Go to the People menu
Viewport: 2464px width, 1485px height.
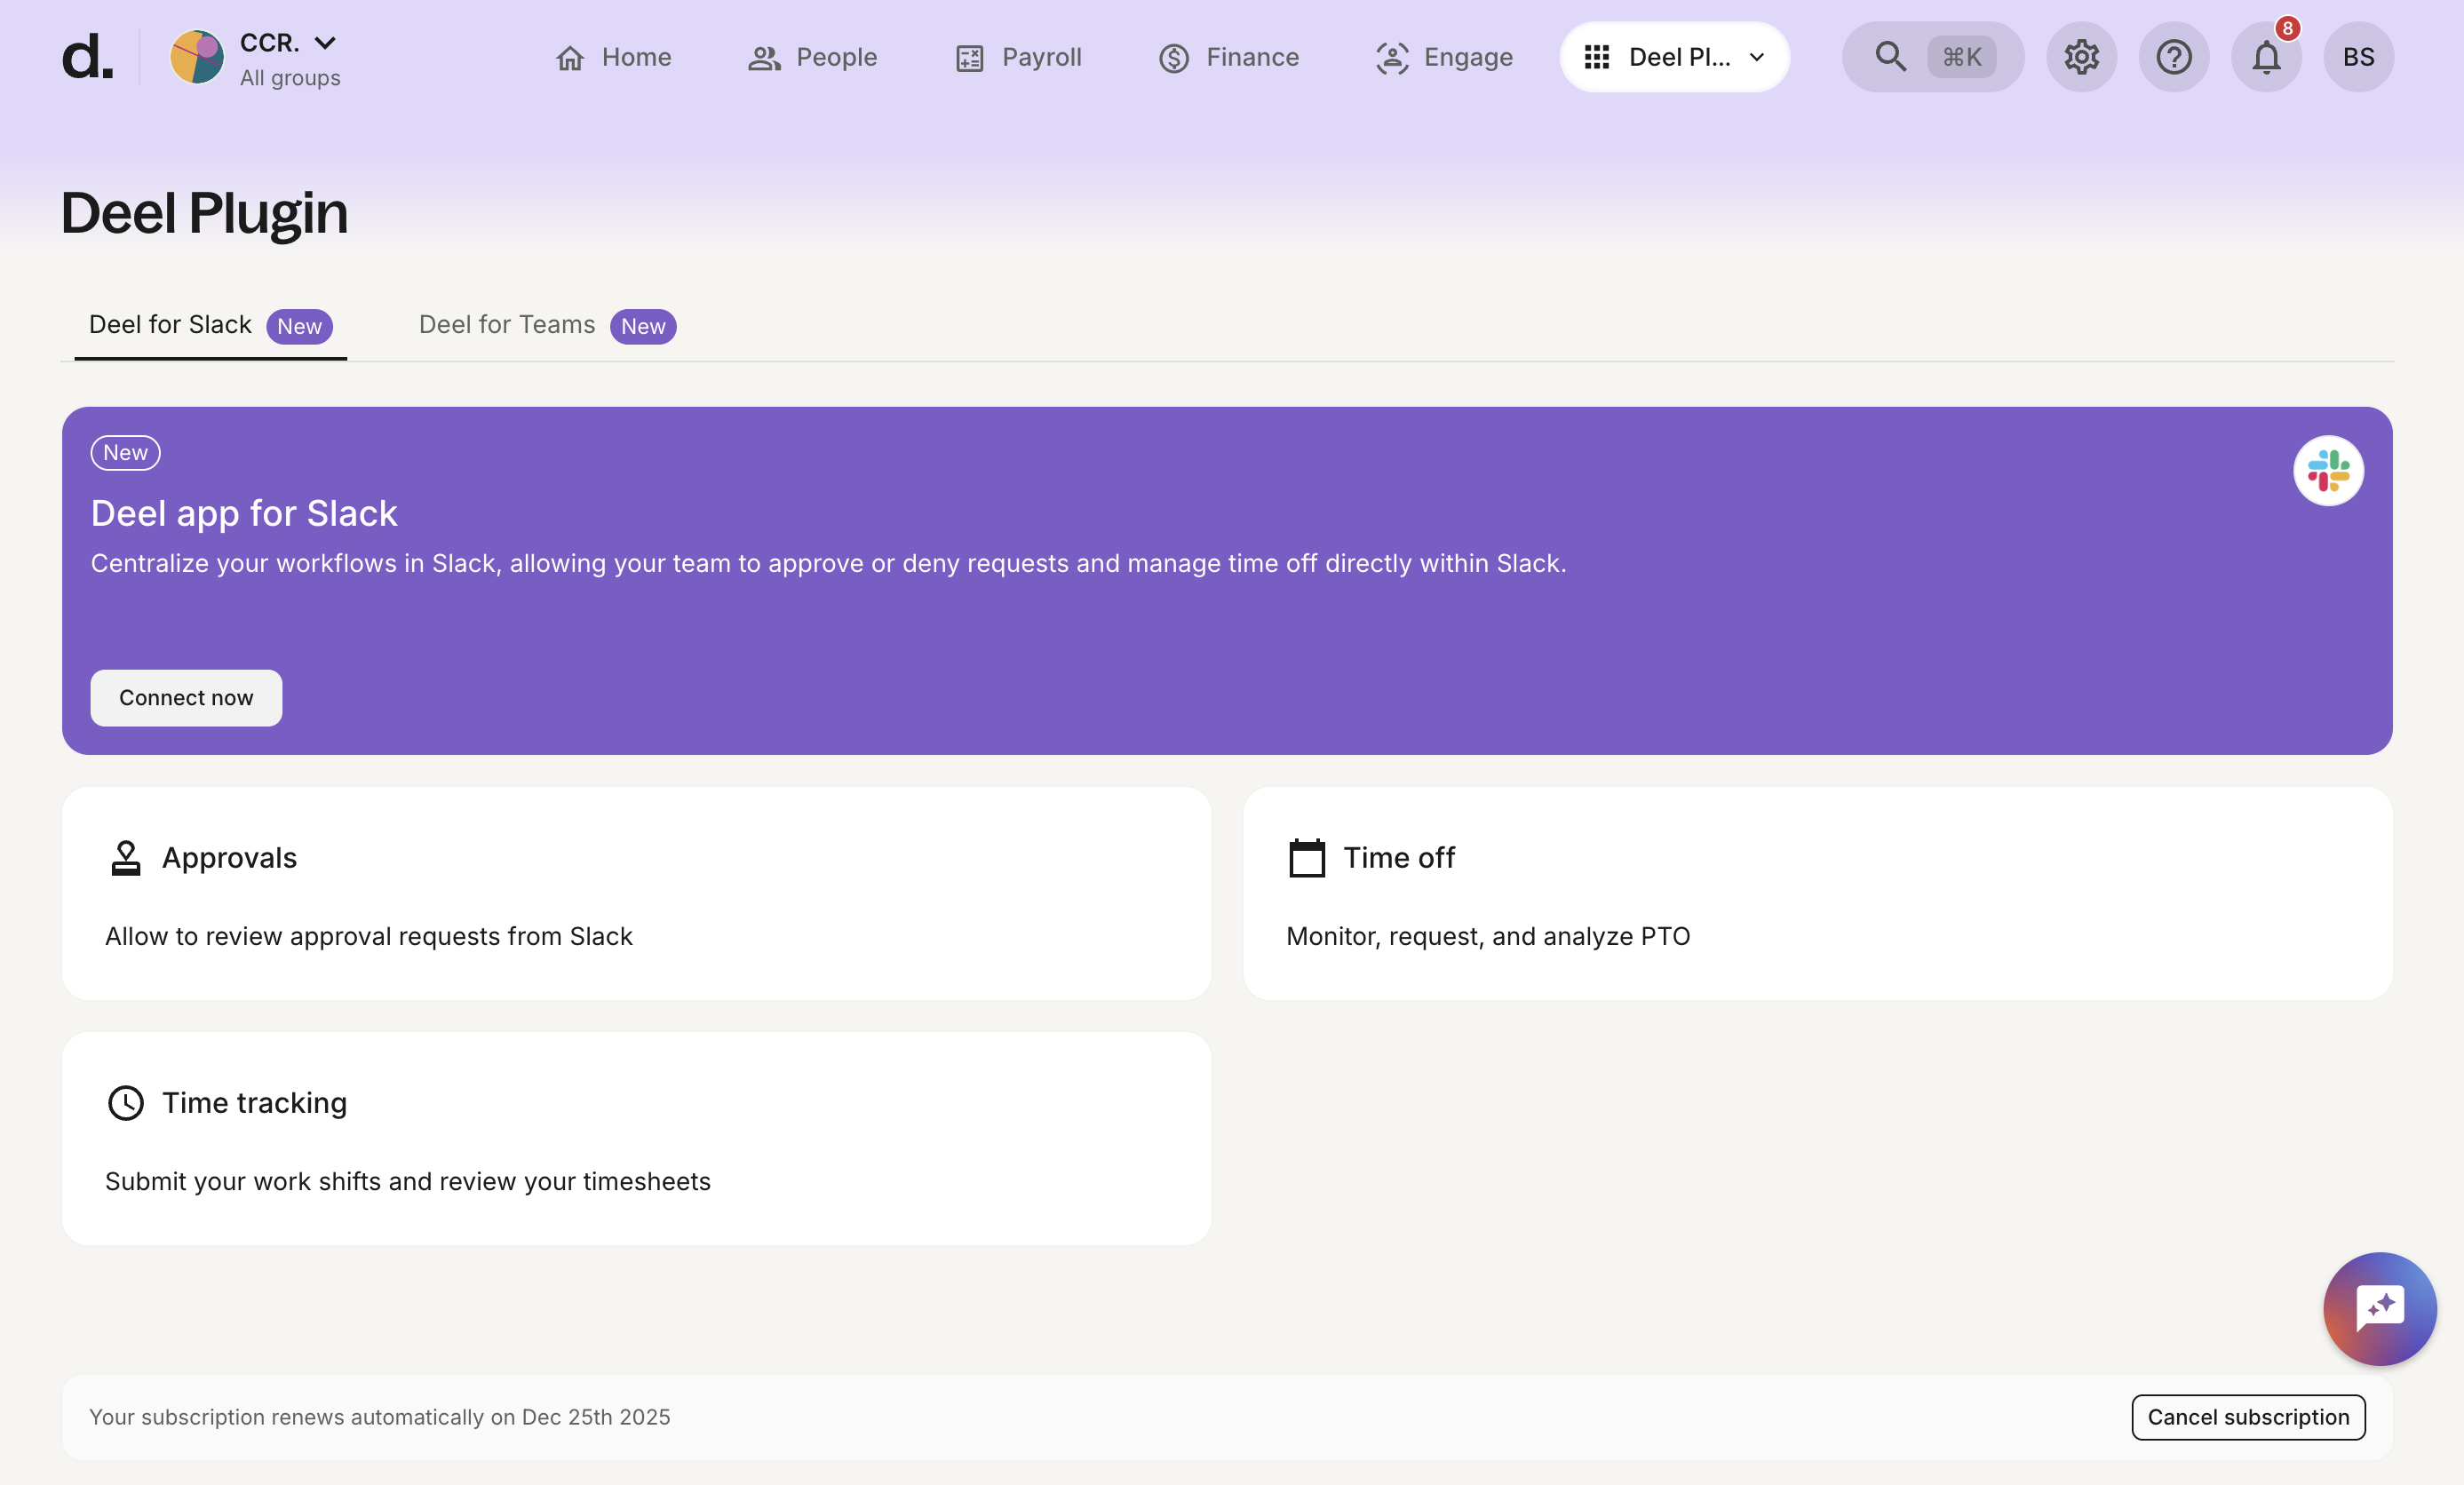[812, 57]
